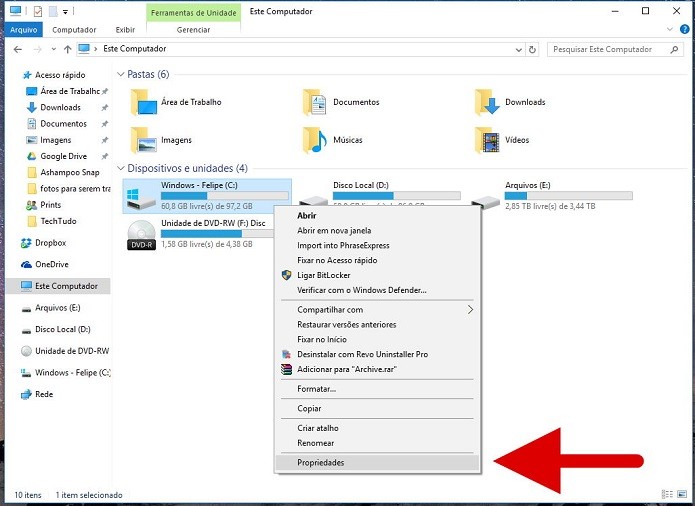Open the Exibir ribbon tab
The width and height of the screenshot is (695, 506).
125,30
